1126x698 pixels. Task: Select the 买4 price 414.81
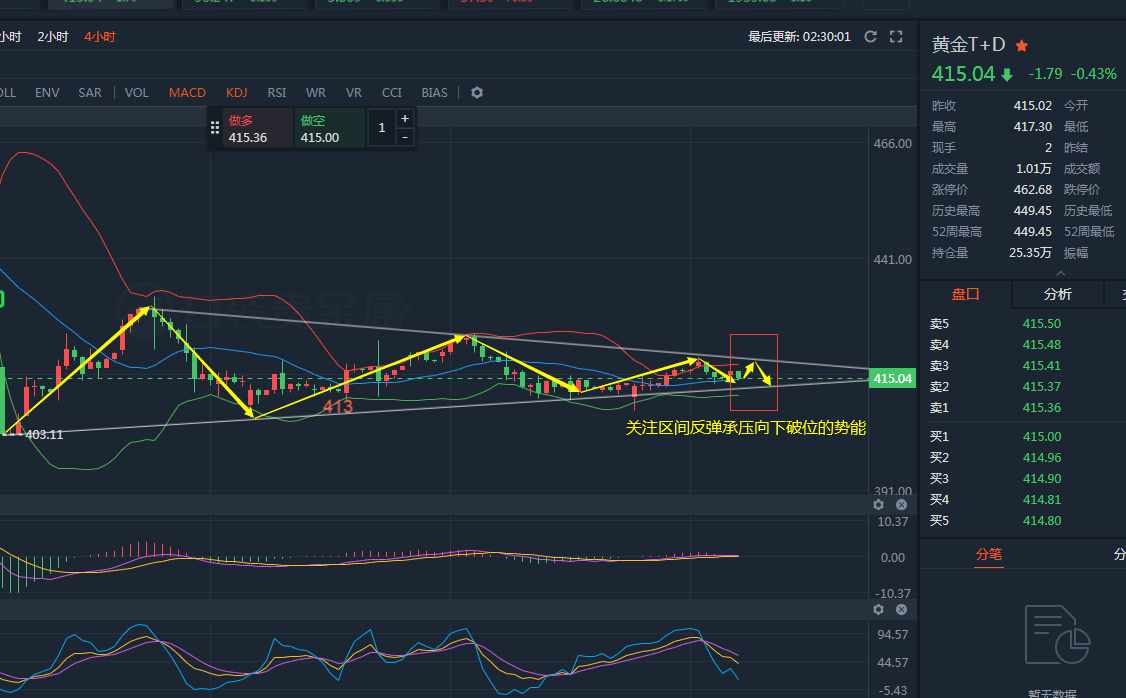(1041, 500)
